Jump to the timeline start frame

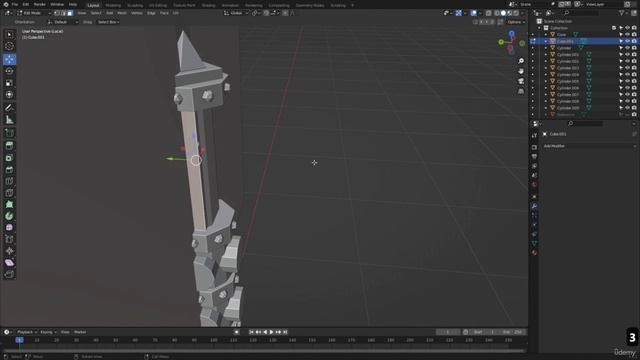tap(251, 332)
